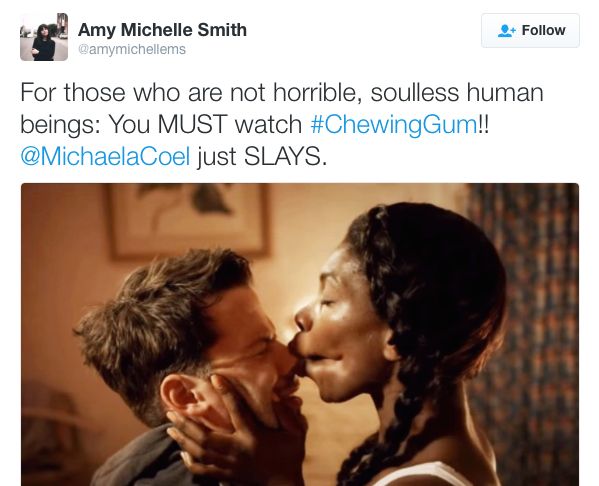Open the @amymichellems handle
599x486 pixels.
[x=132, y=49]
